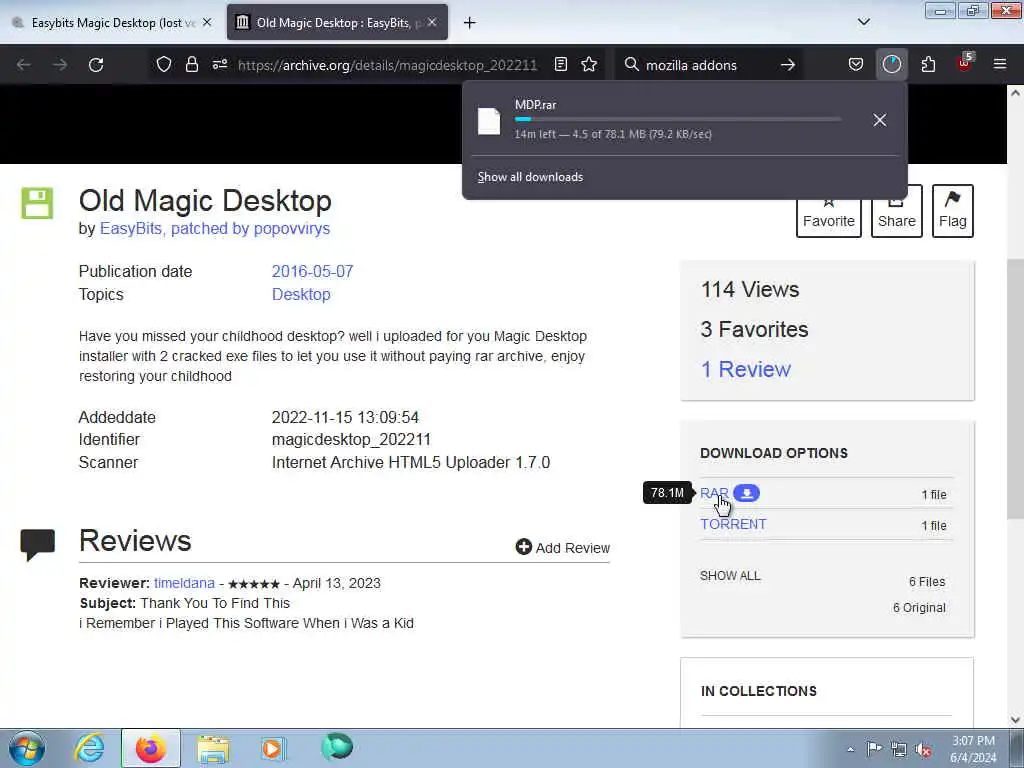
Task: Open EasyBits, patched by popovvirys link
Action: (215, 229)
